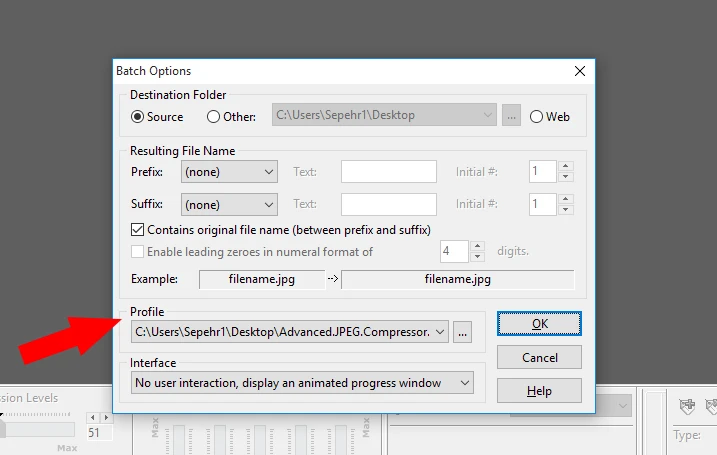Decrease the leading zeroes digits count
Viewport: 717px width, 455px height.
point(477,257)
